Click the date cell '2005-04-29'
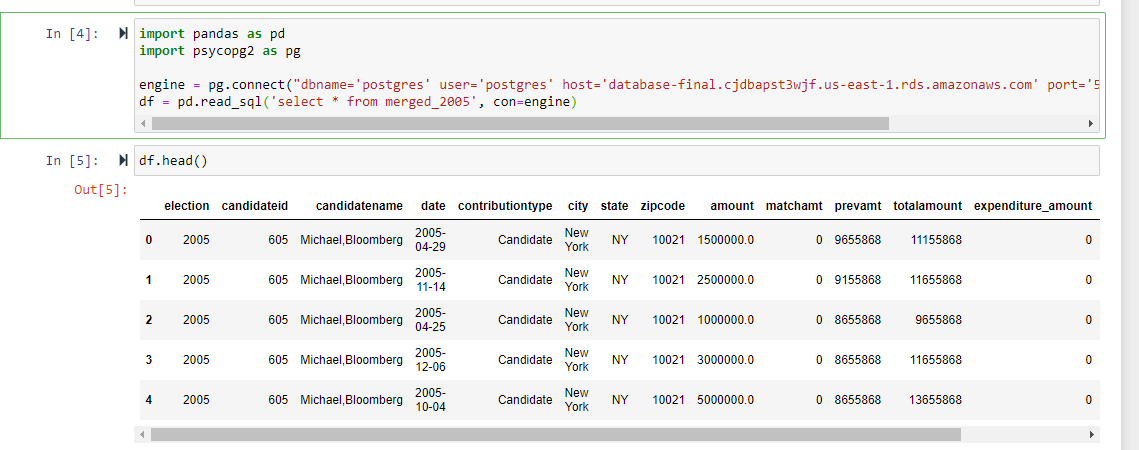Image resolution: width=1139 pixels, height=450 pixels. tap(431, 239)
